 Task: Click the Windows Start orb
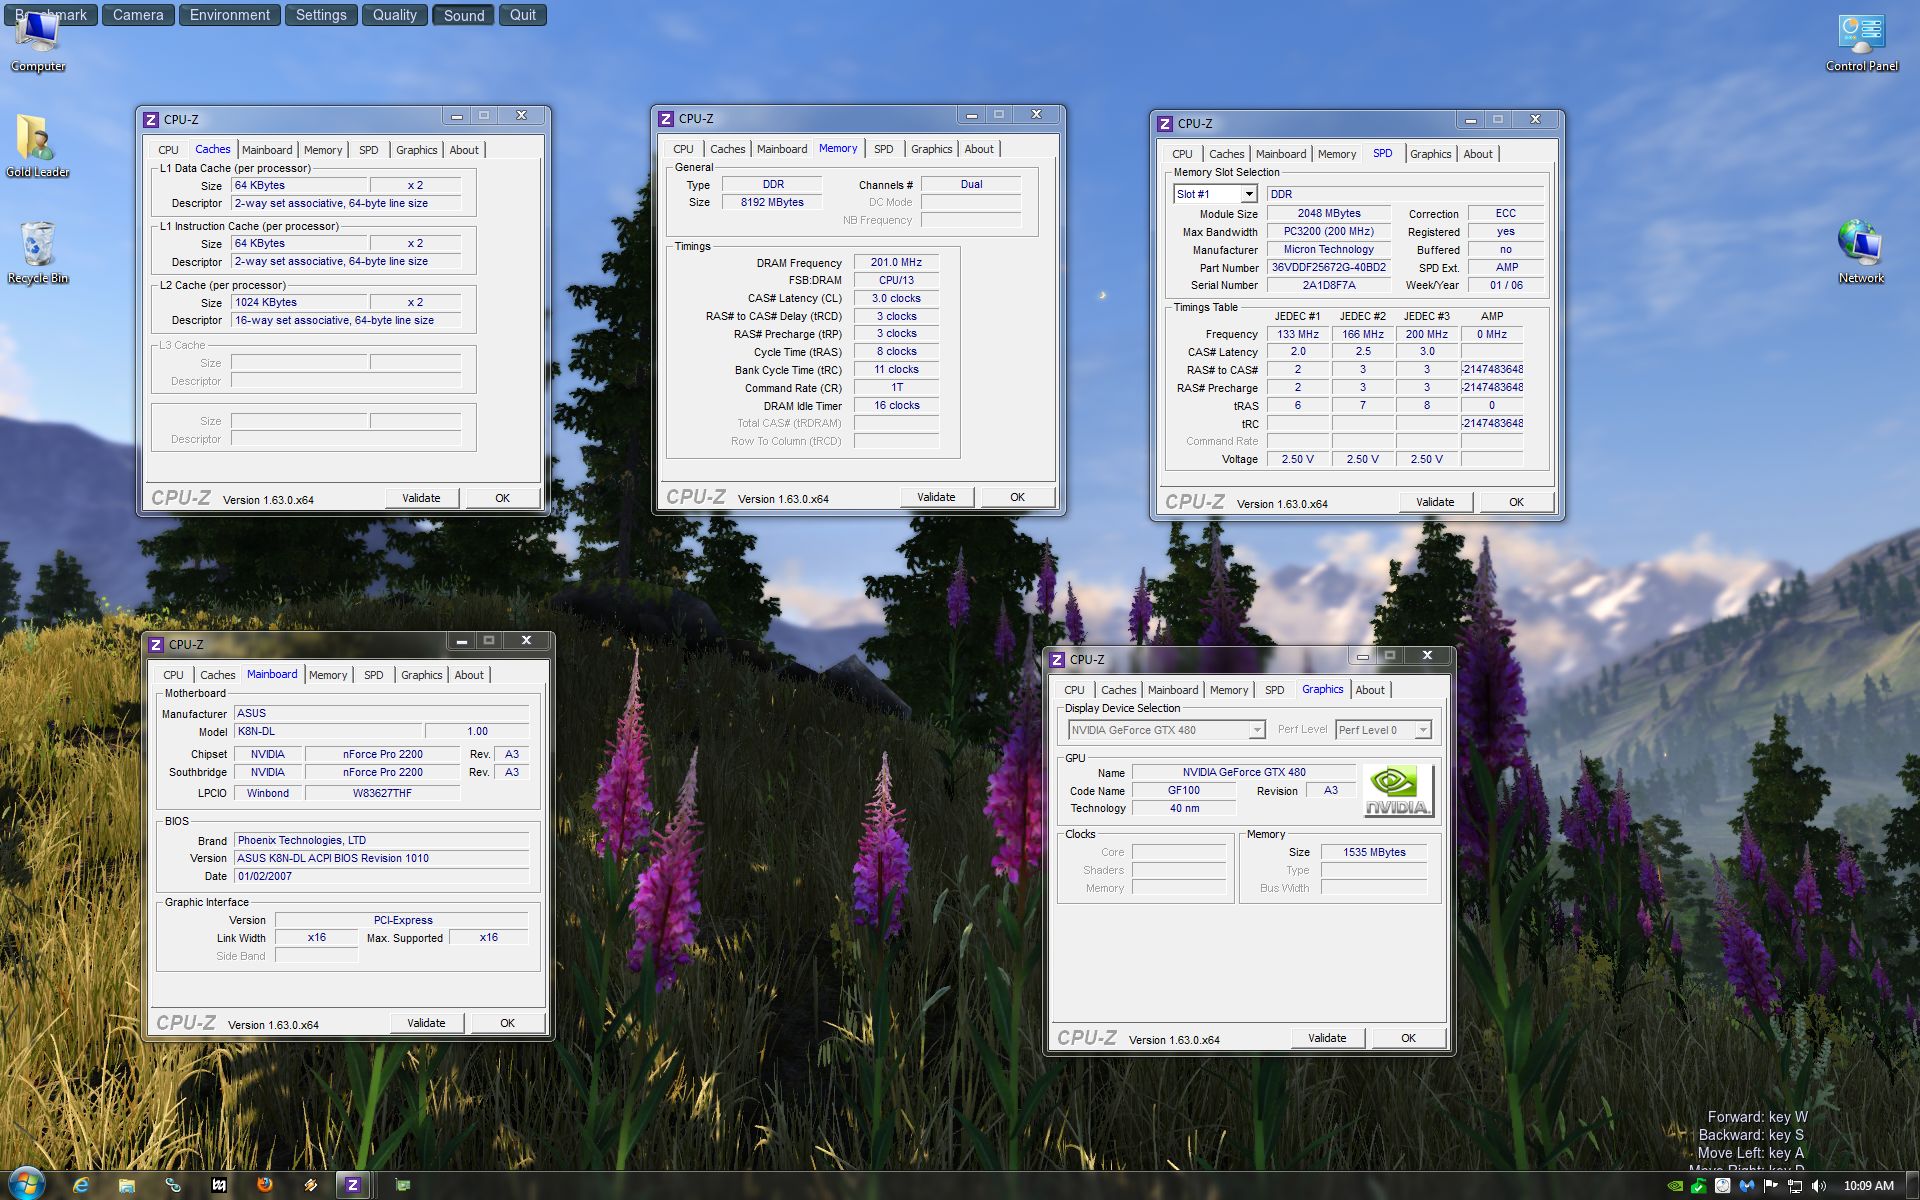[x=26, y=1184]
